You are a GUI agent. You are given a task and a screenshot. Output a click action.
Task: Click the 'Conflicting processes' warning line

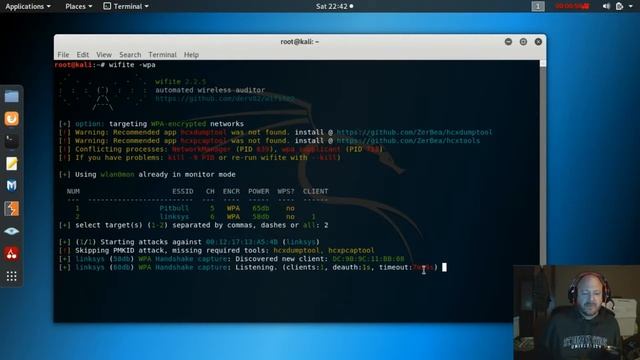tap(220, 149)
